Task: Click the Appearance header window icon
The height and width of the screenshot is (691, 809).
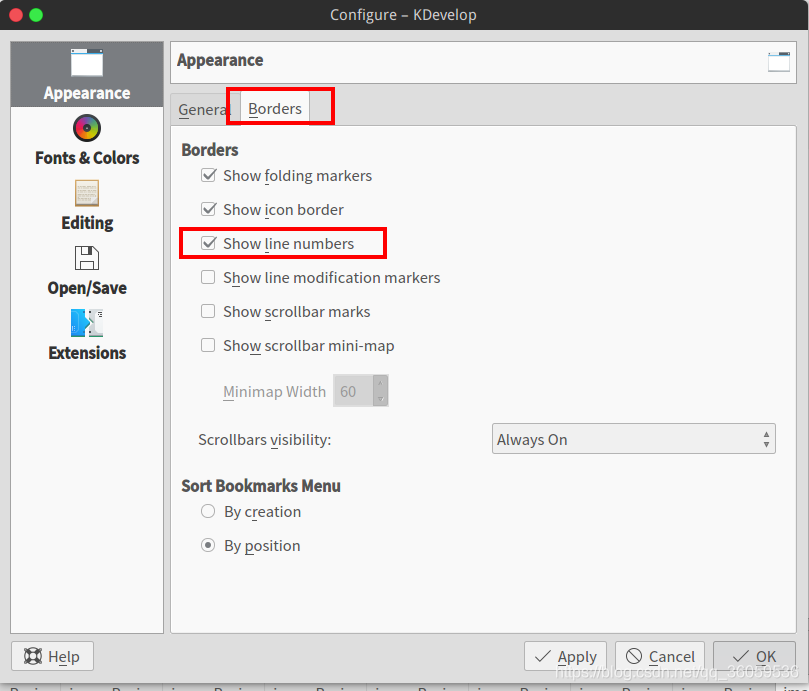Action: [x=779, y=62]
